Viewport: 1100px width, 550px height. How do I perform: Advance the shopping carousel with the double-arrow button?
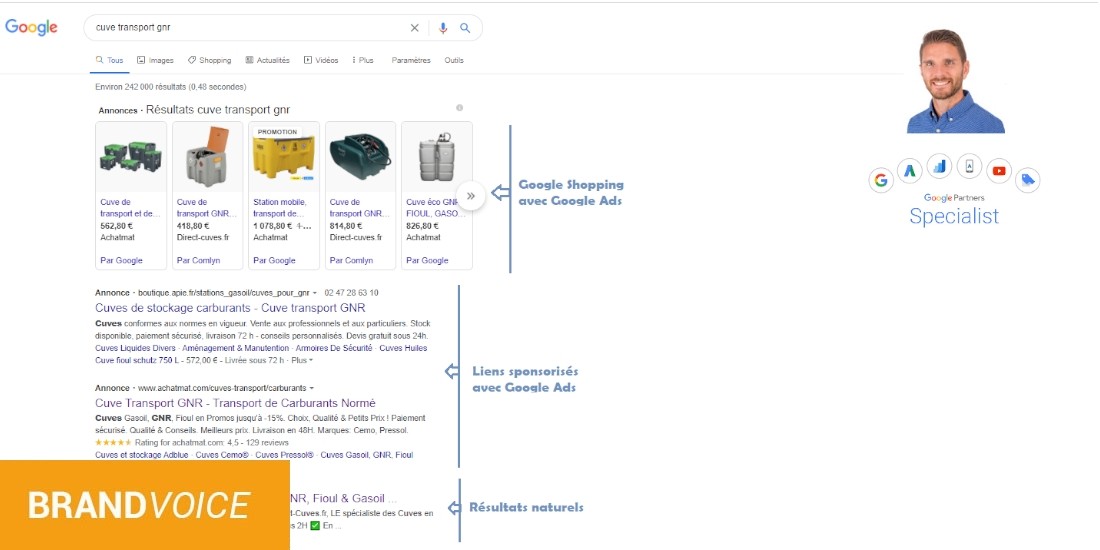coord(471,196)
